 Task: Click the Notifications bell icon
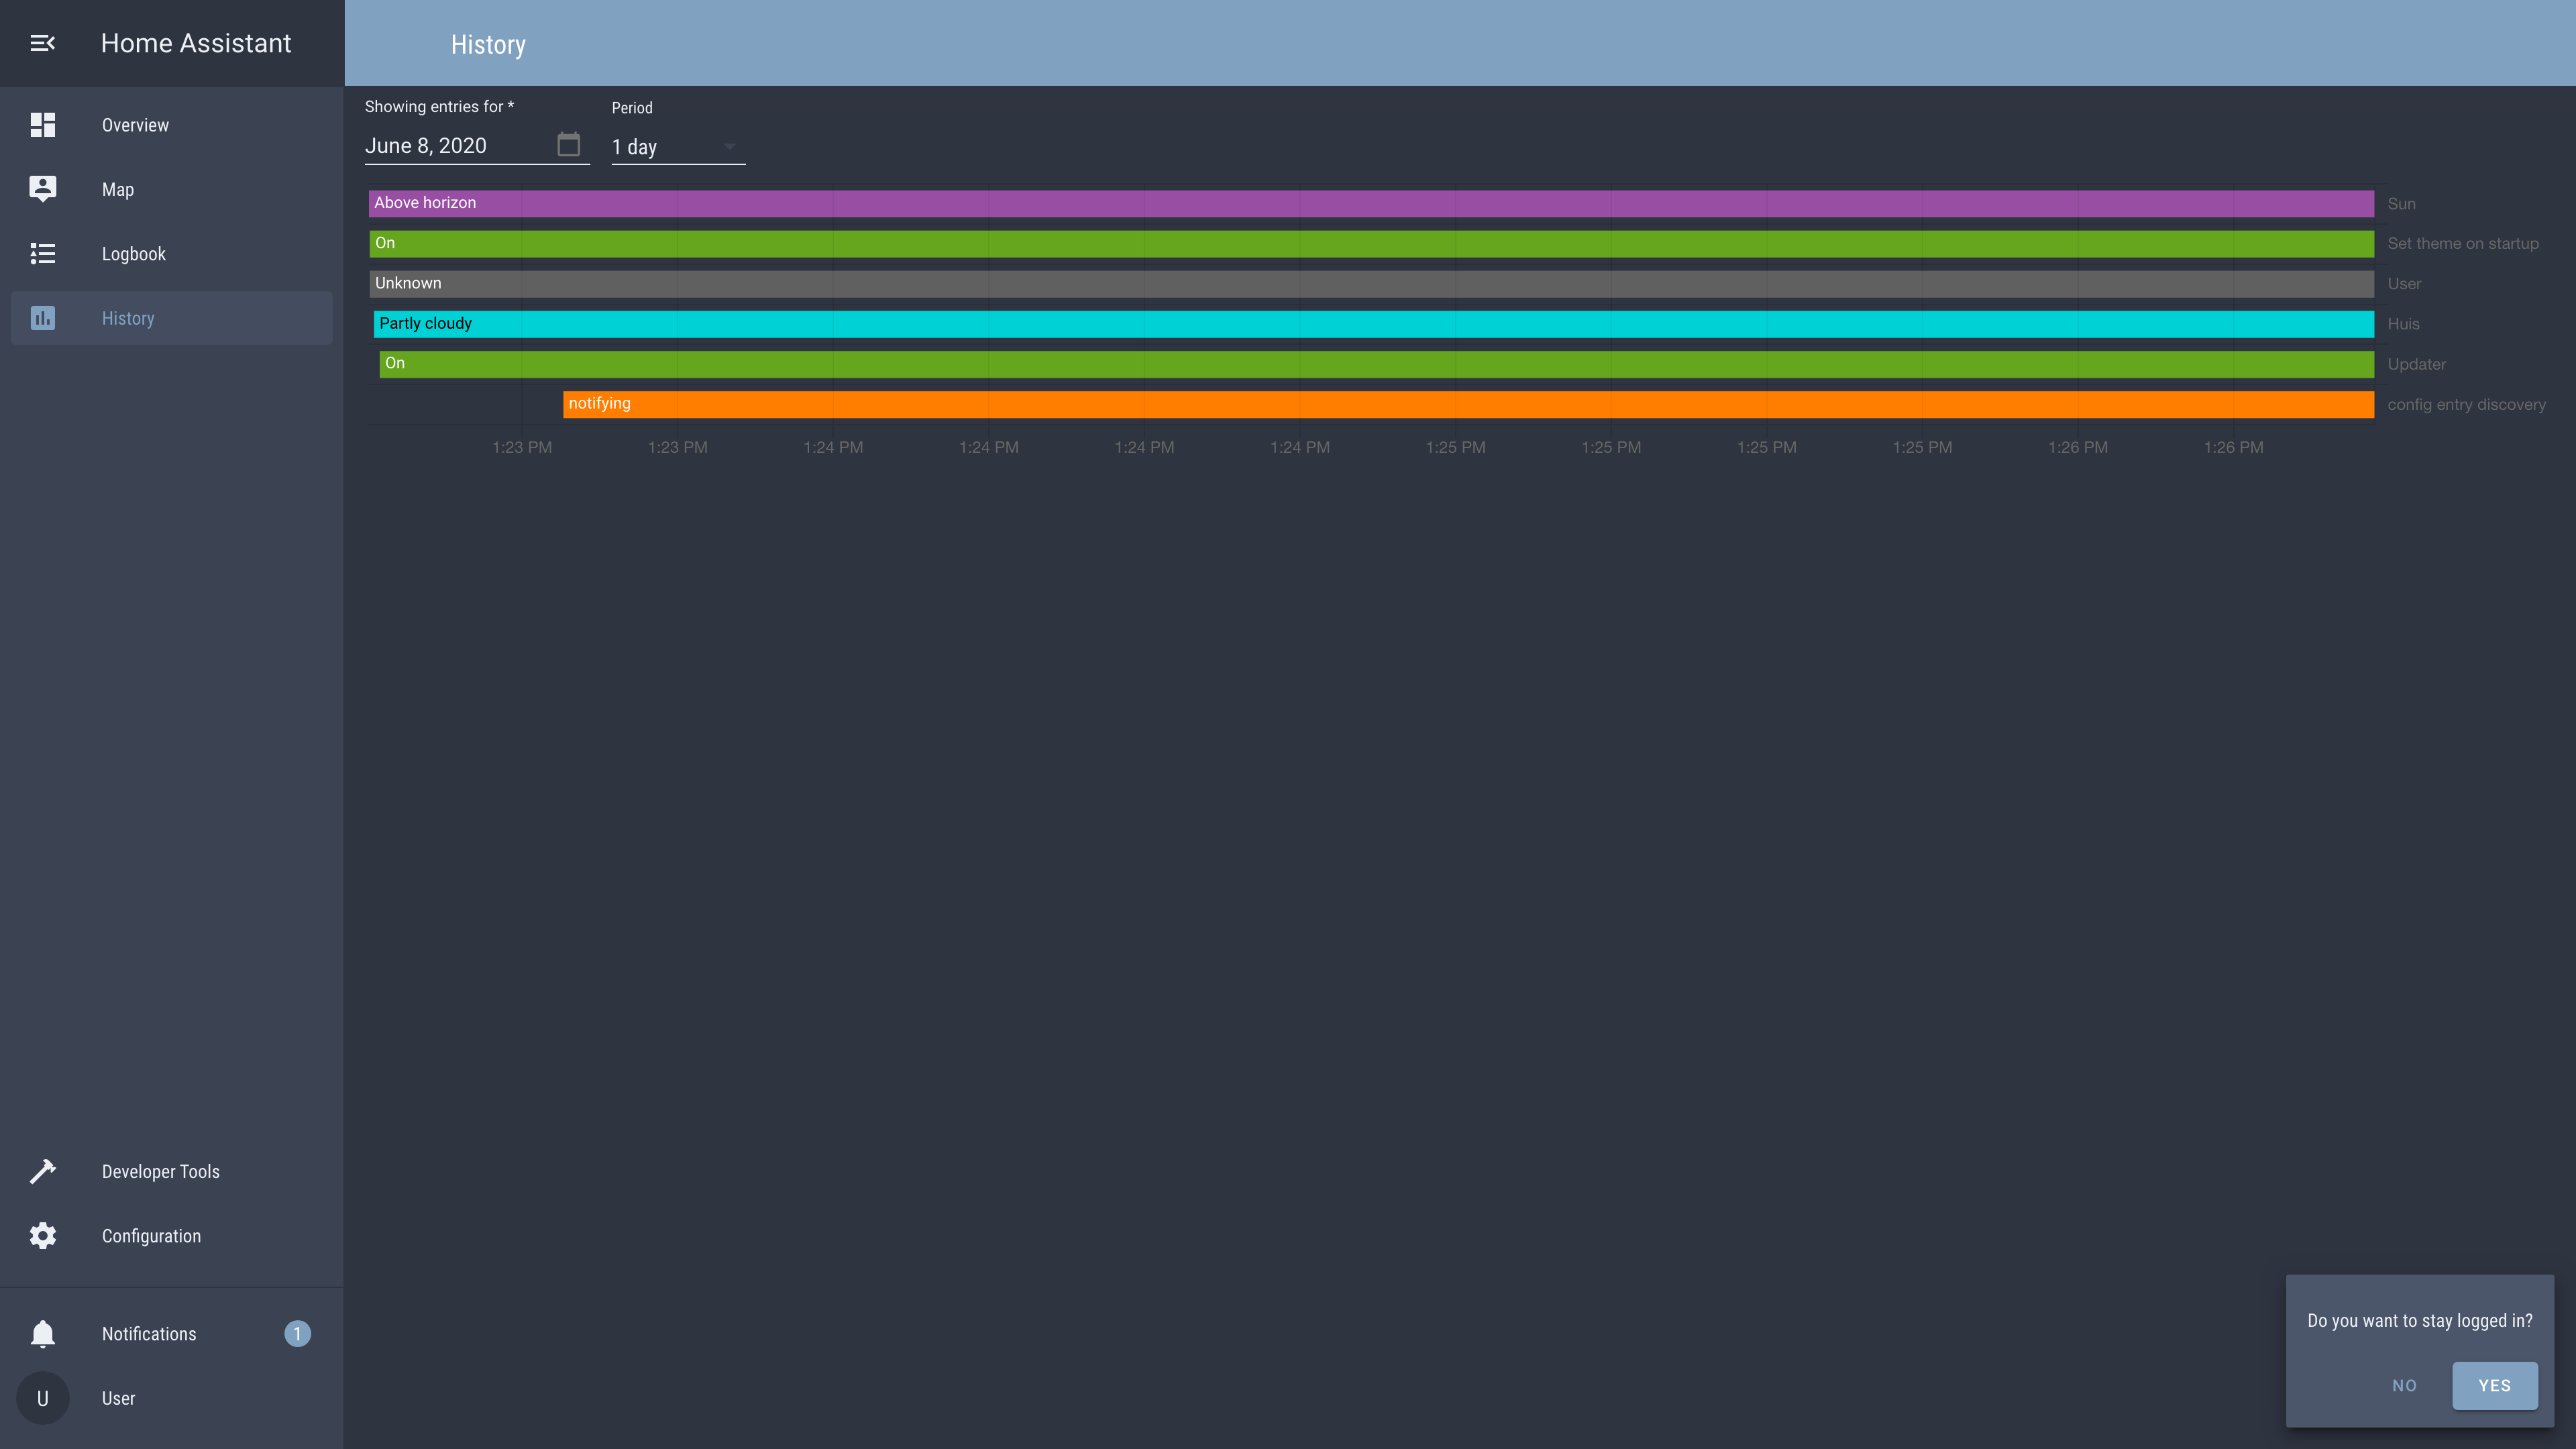click(42, 1334)
